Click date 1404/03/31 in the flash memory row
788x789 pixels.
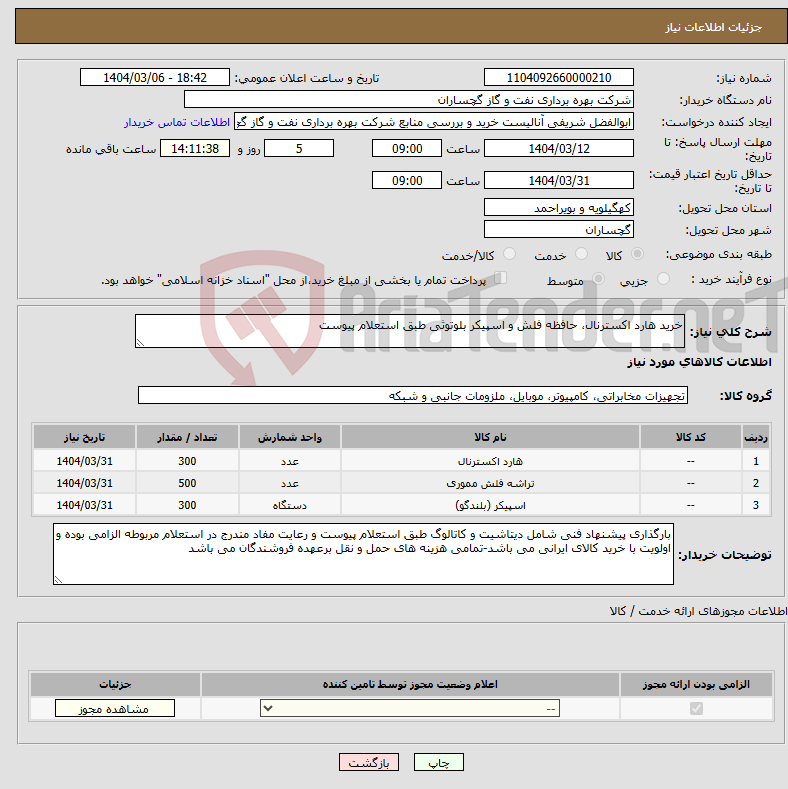pyautogui.click(x=85, y=483)
